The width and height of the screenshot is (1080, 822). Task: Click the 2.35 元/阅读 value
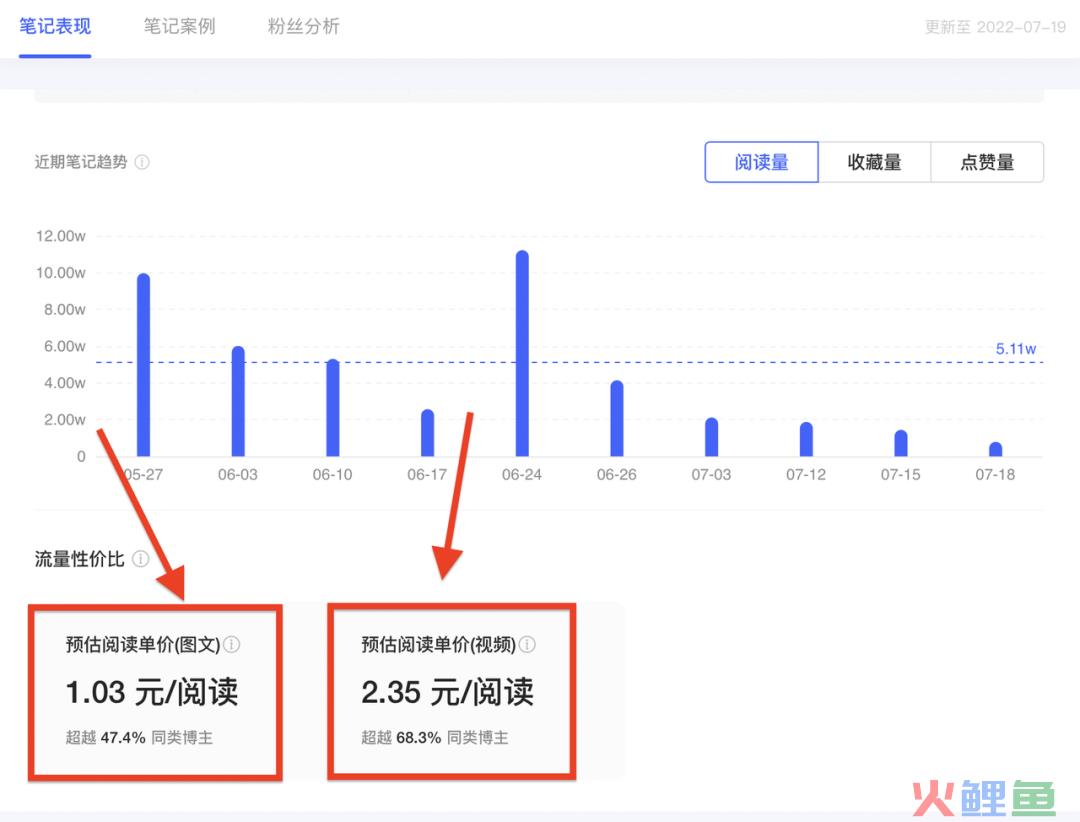click(447, 692)
